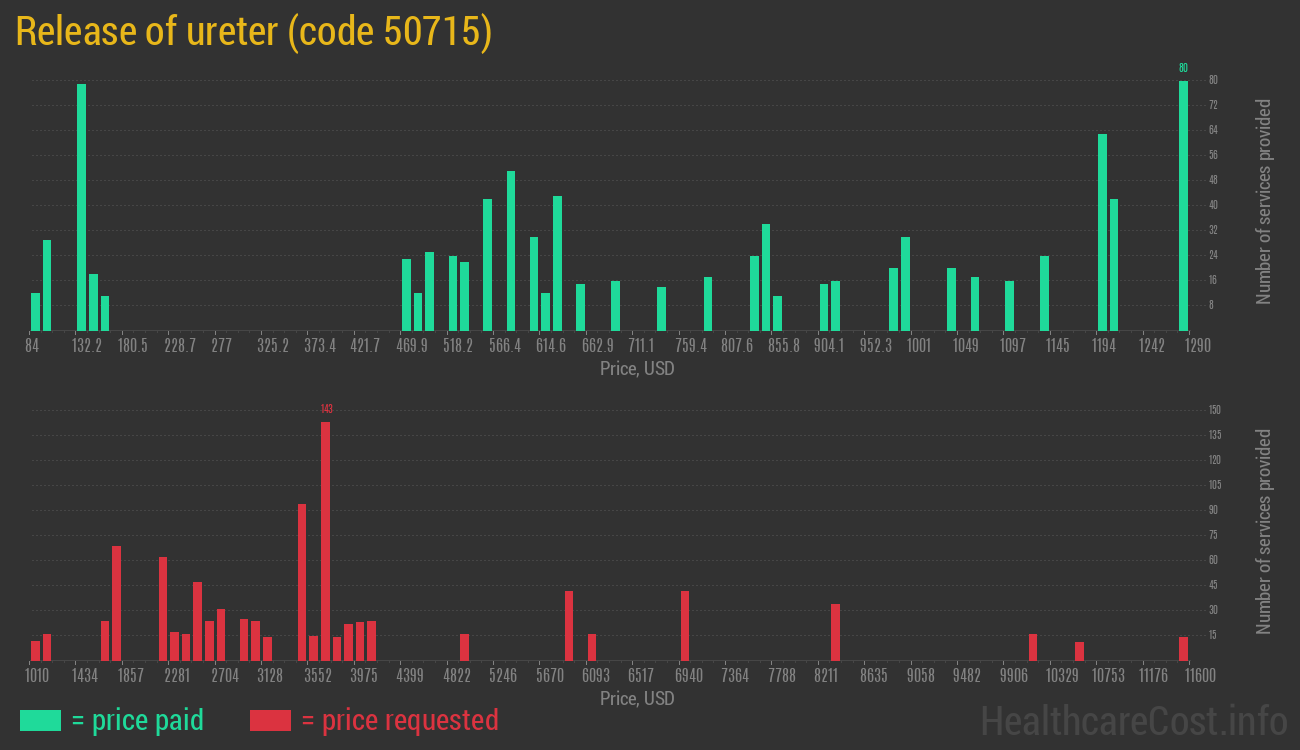The image size is (1300, 750).
Task: Select the red bar near 8211
Action: (x=835, y=632)
